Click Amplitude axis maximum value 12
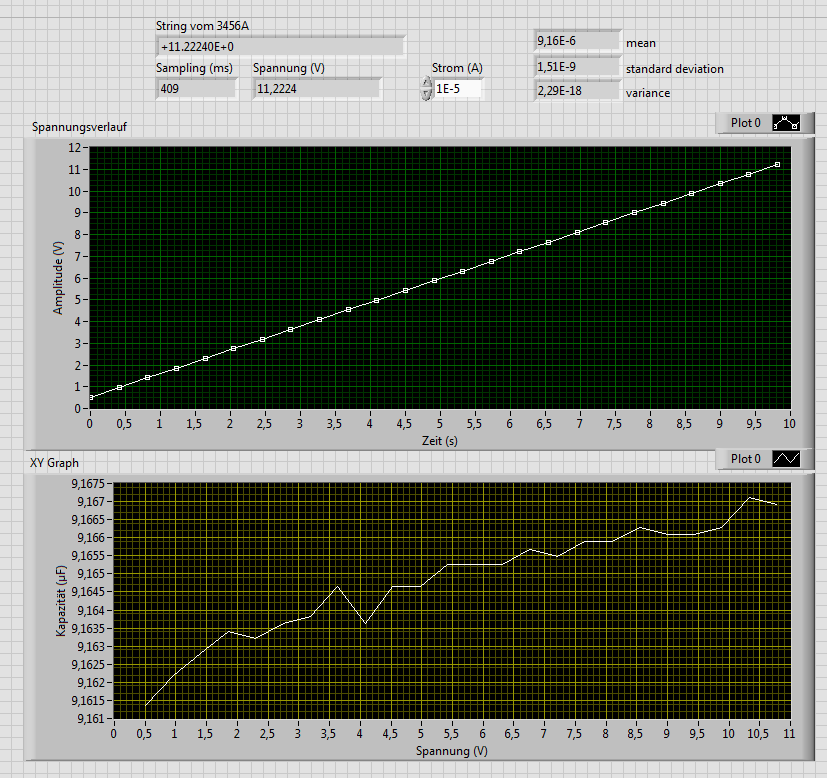Image resolution: width=827 pixels, height=778 pixels. coord(74,148)
